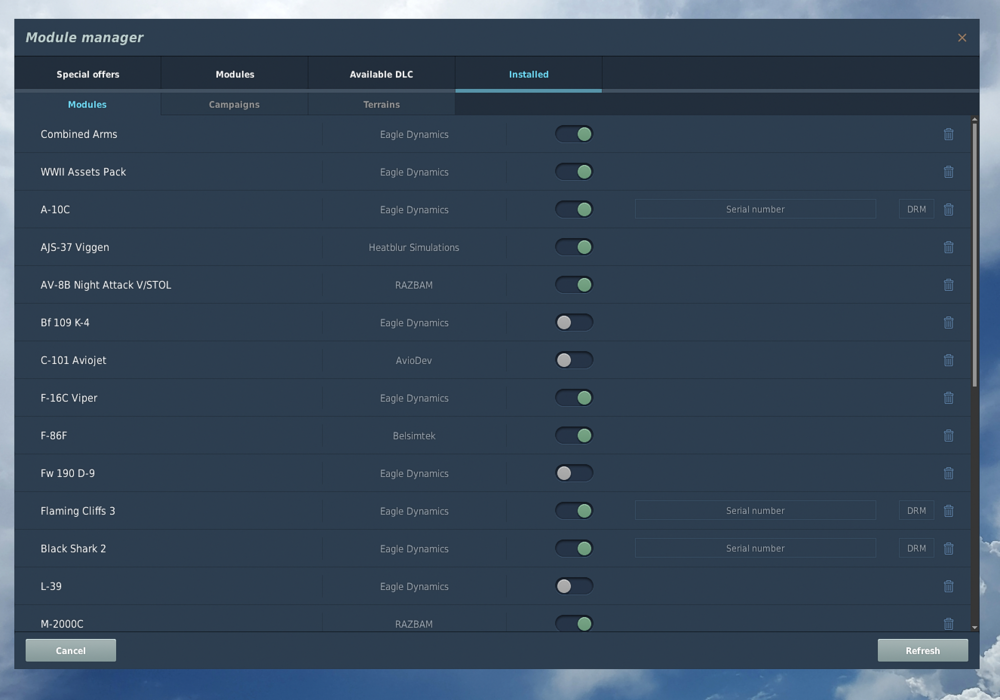This screenshot has height=700, width=1000.
Task: Click Heatblur Simulations developer label
Action: pyautogui.click(x=414, y=247)
